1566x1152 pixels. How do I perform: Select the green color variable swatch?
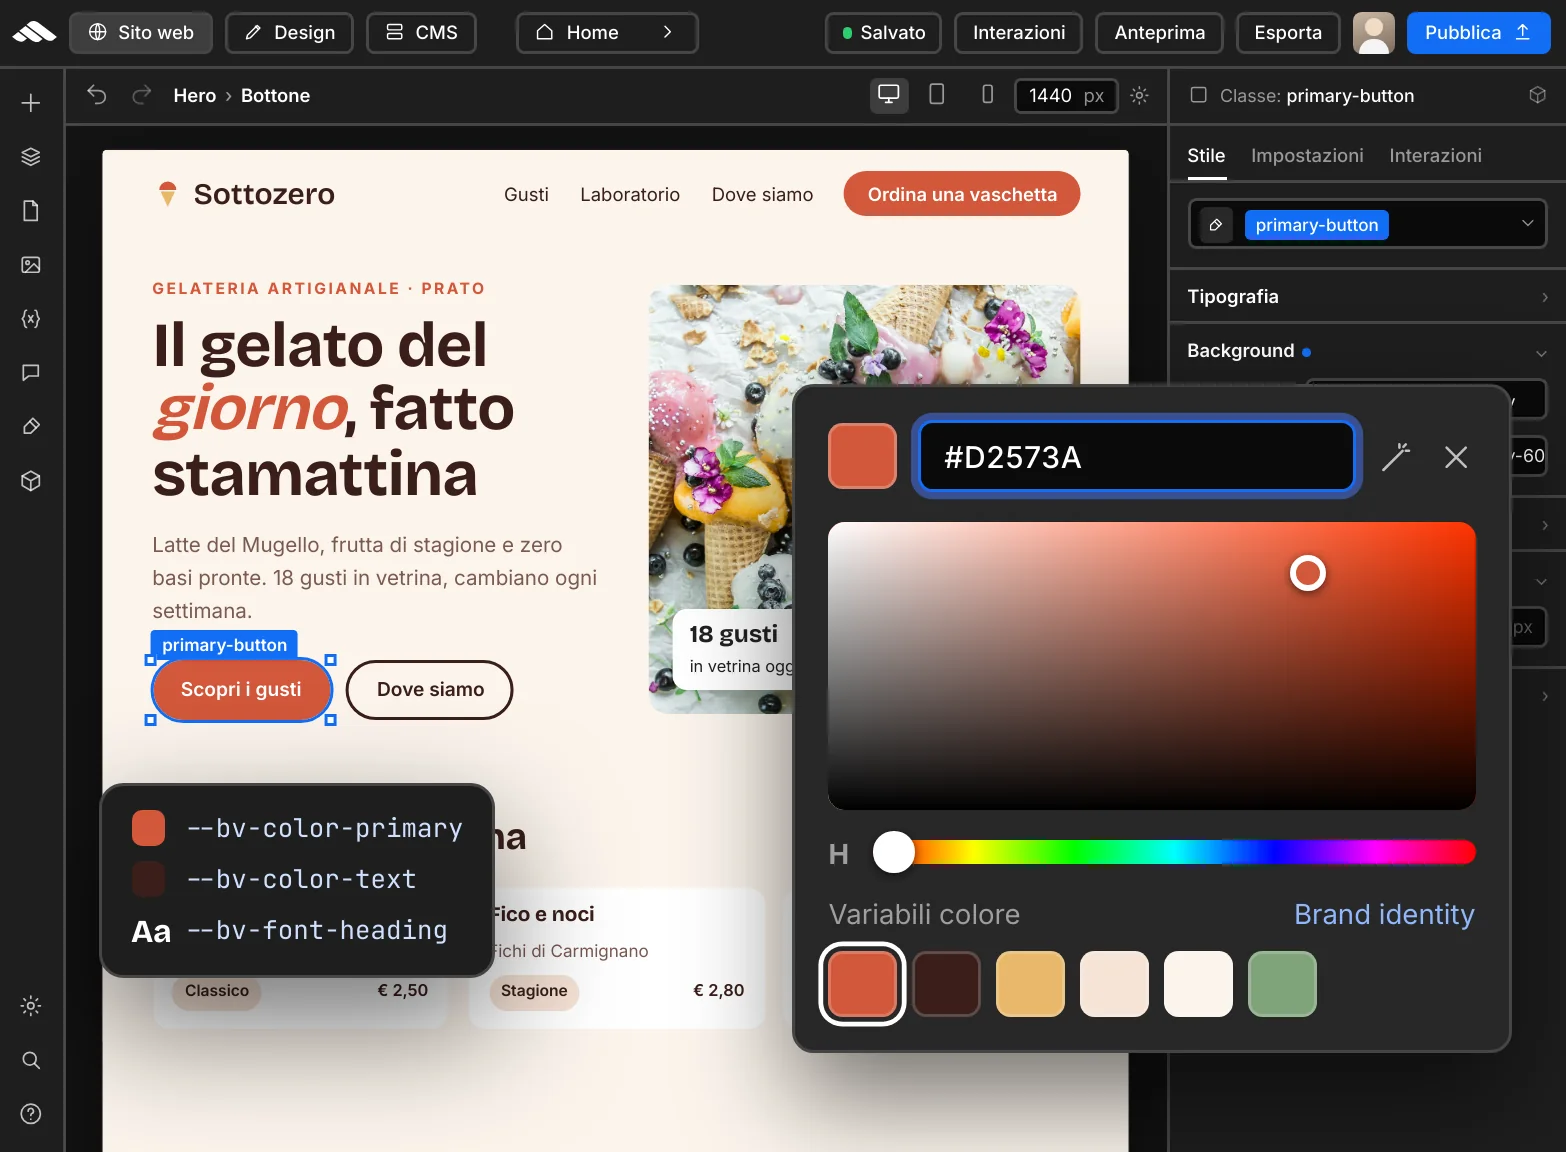pyautogui.click(x=1282, y=984)
